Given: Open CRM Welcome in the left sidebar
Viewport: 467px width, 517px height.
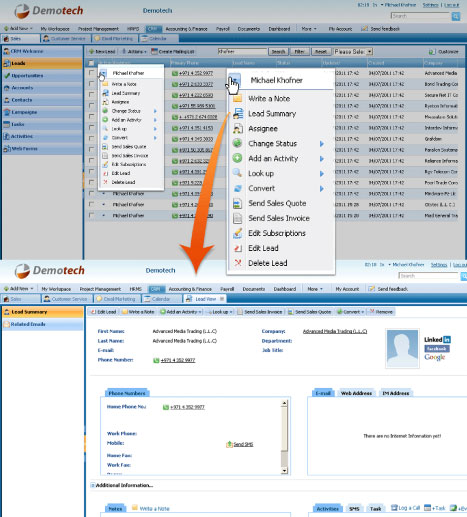Looking at the screenshot, I should coord(42,51).
